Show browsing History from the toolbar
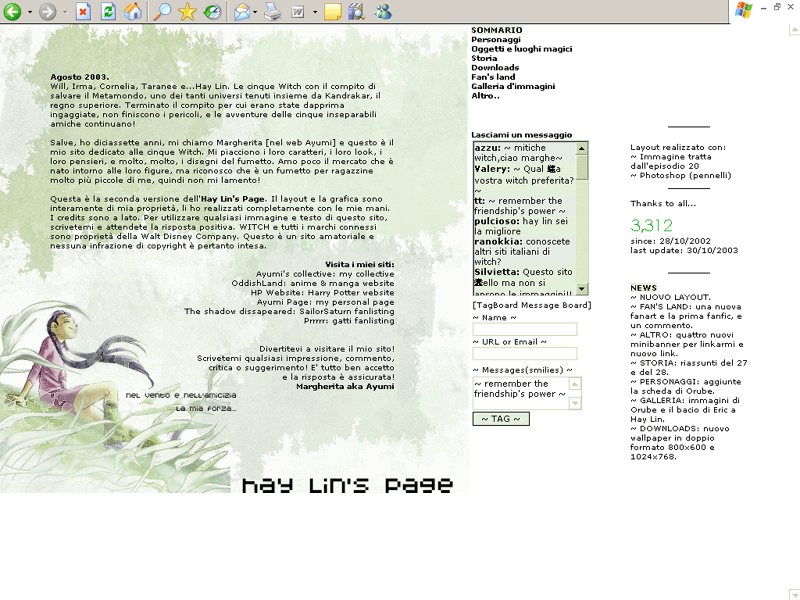The width and height of the screenshot is (800, 600). click(212, 11)
